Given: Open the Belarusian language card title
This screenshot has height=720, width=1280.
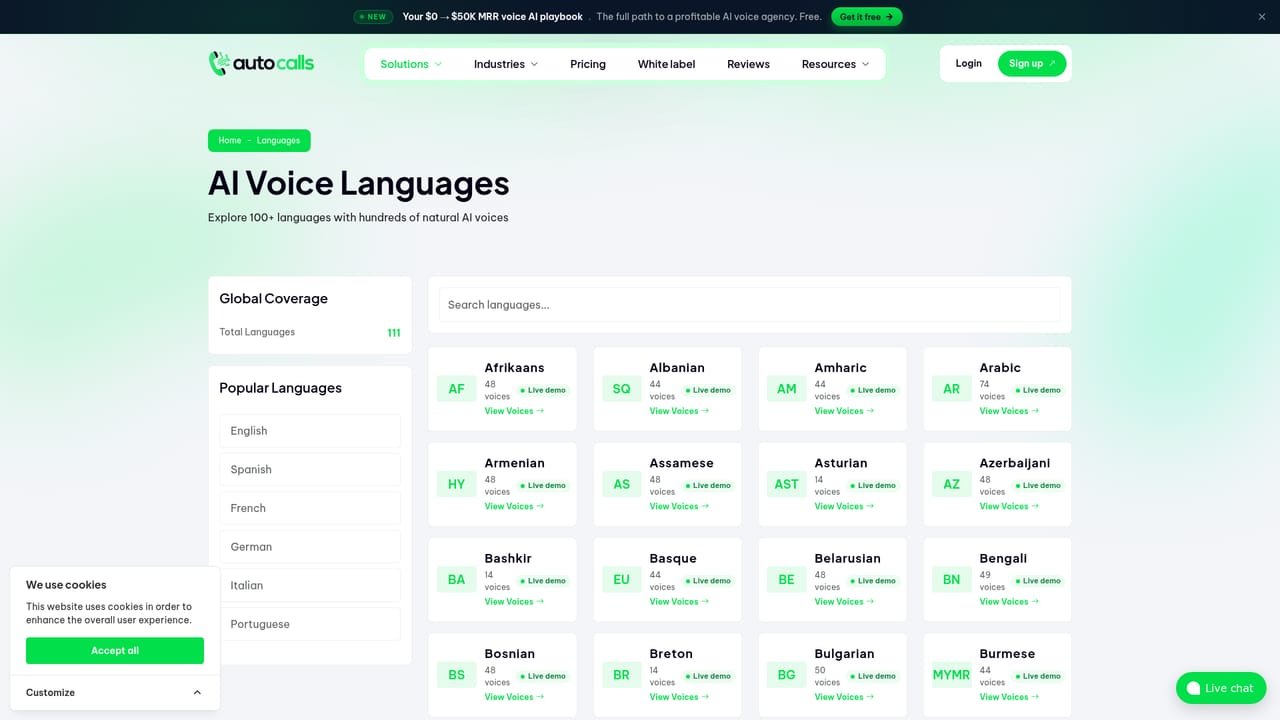Looking at the screenshot, I should [x=848, y=558].
